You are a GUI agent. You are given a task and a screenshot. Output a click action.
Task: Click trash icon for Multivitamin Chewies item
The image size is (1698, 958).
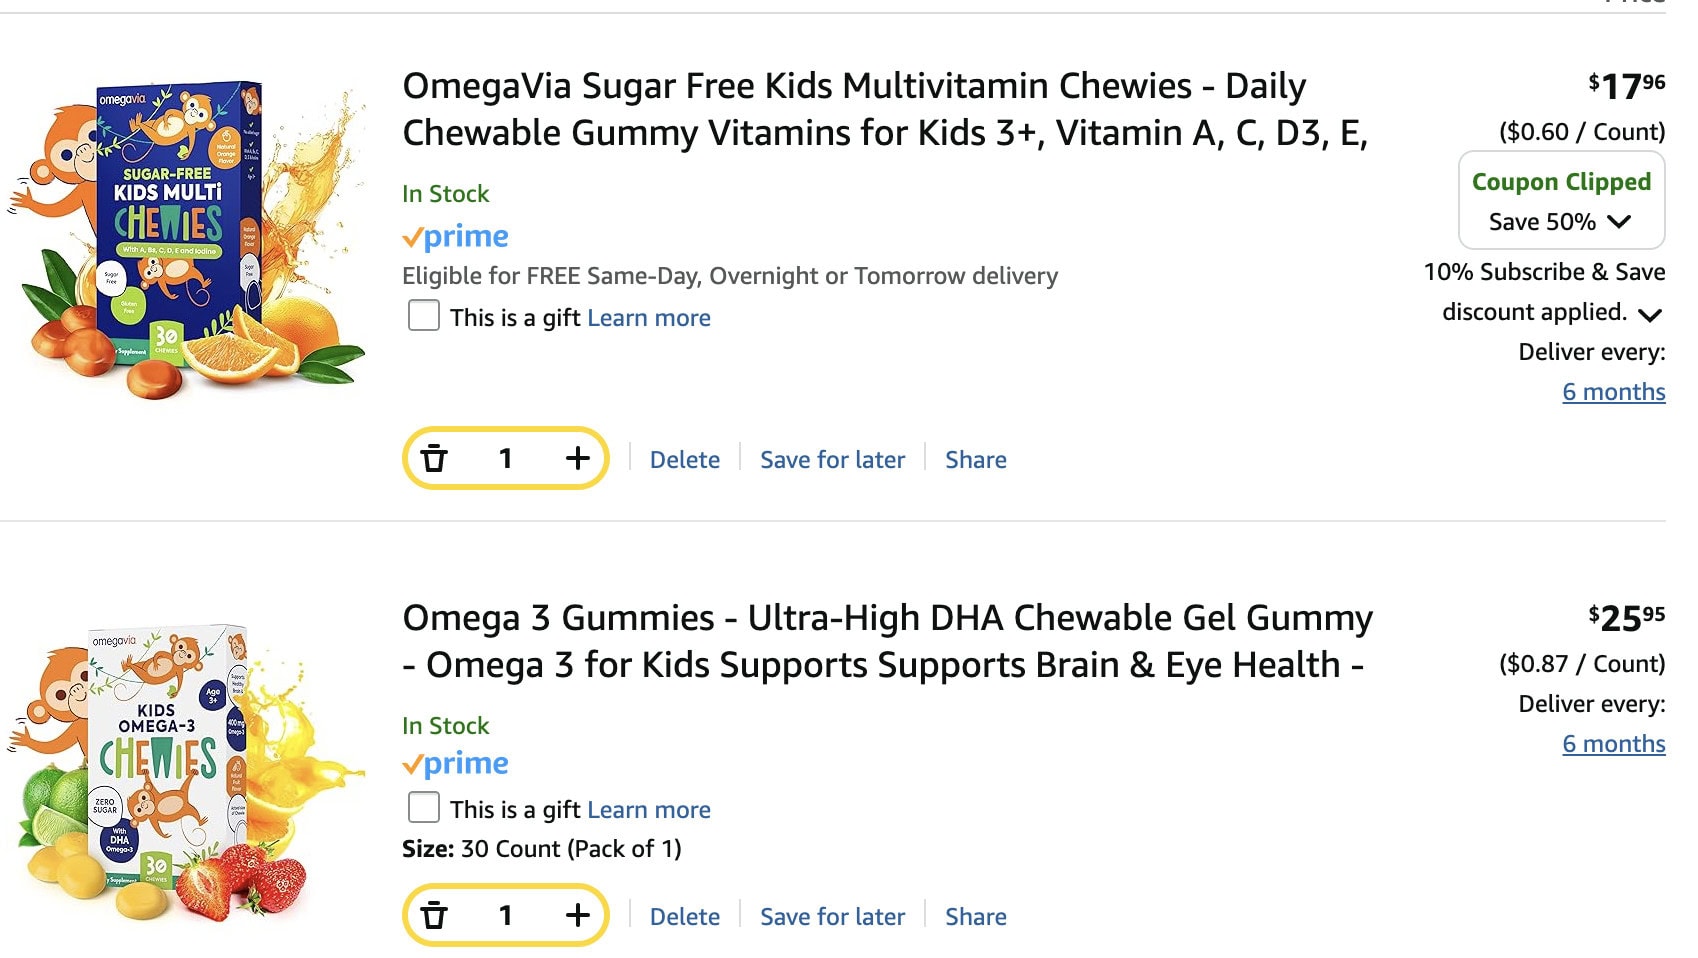[434, 459]
